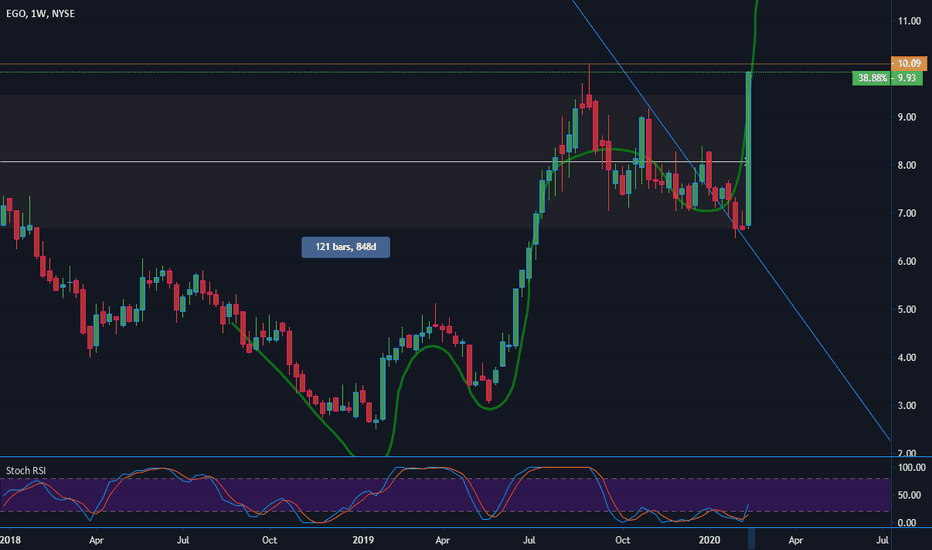Click the EGO, 1W, NYSE symbol label
932x550 pixels.
pos(40,14)
